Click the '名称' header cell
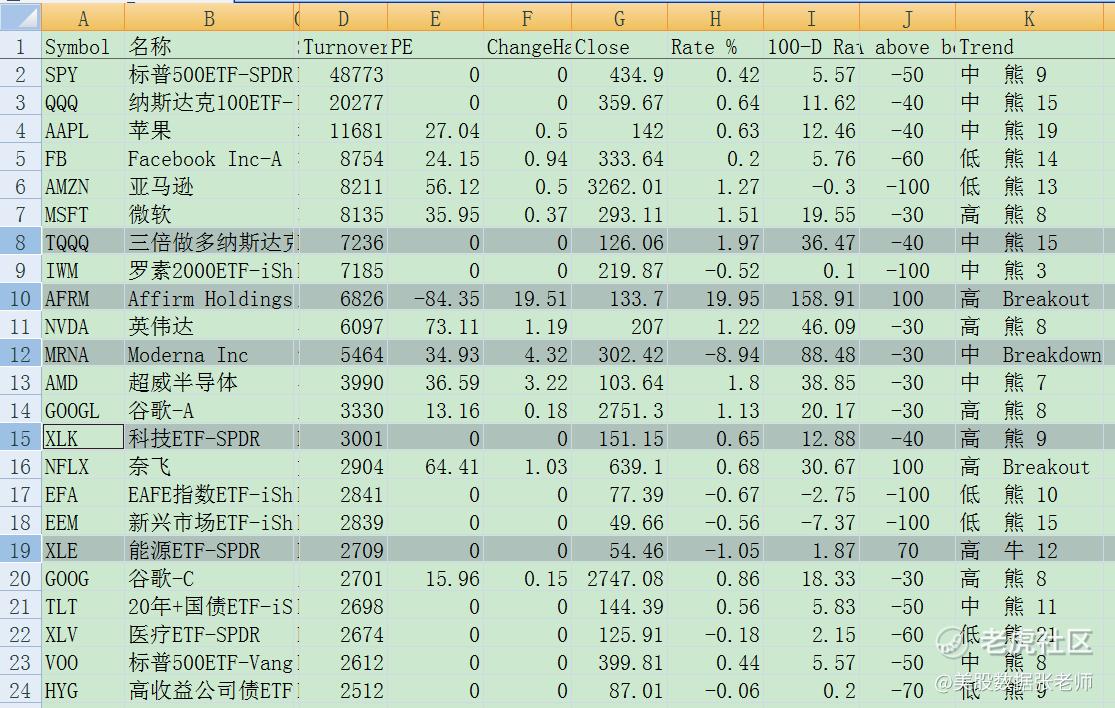 [x=209, y=47]
